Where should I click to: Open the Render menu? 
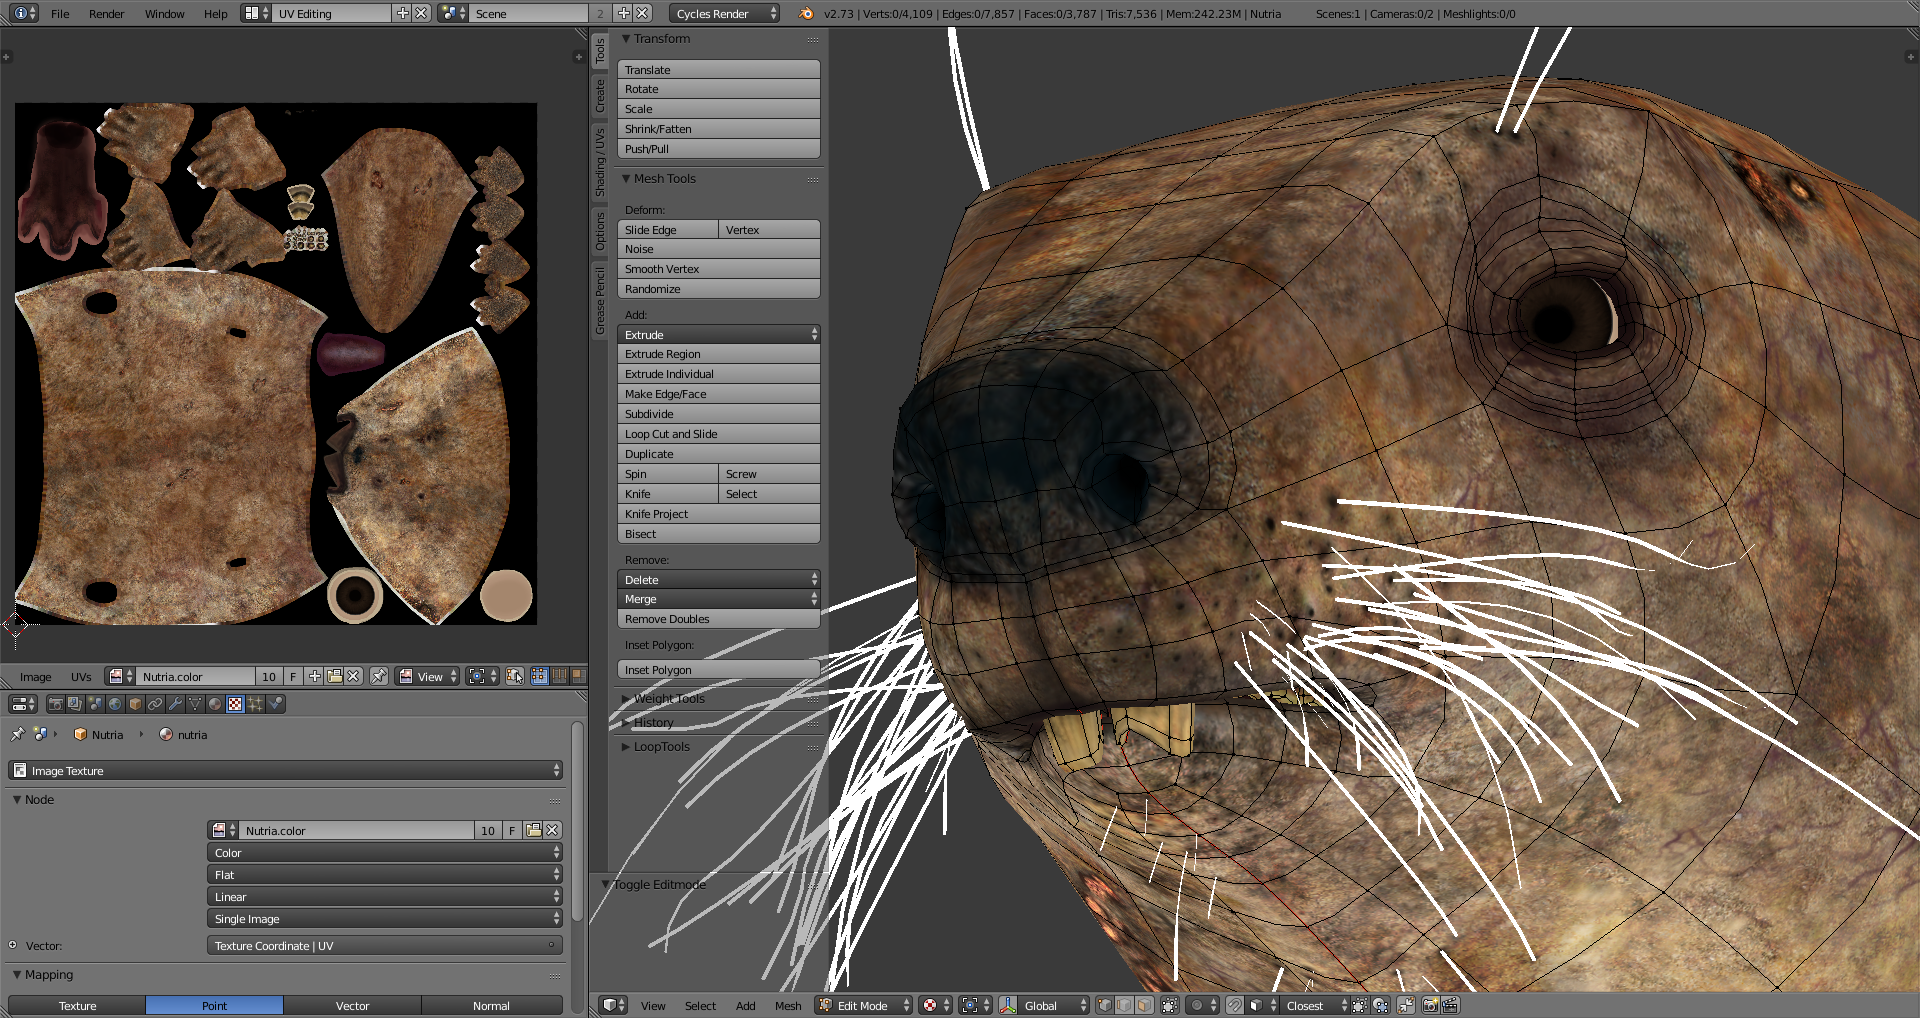(106, 14)
